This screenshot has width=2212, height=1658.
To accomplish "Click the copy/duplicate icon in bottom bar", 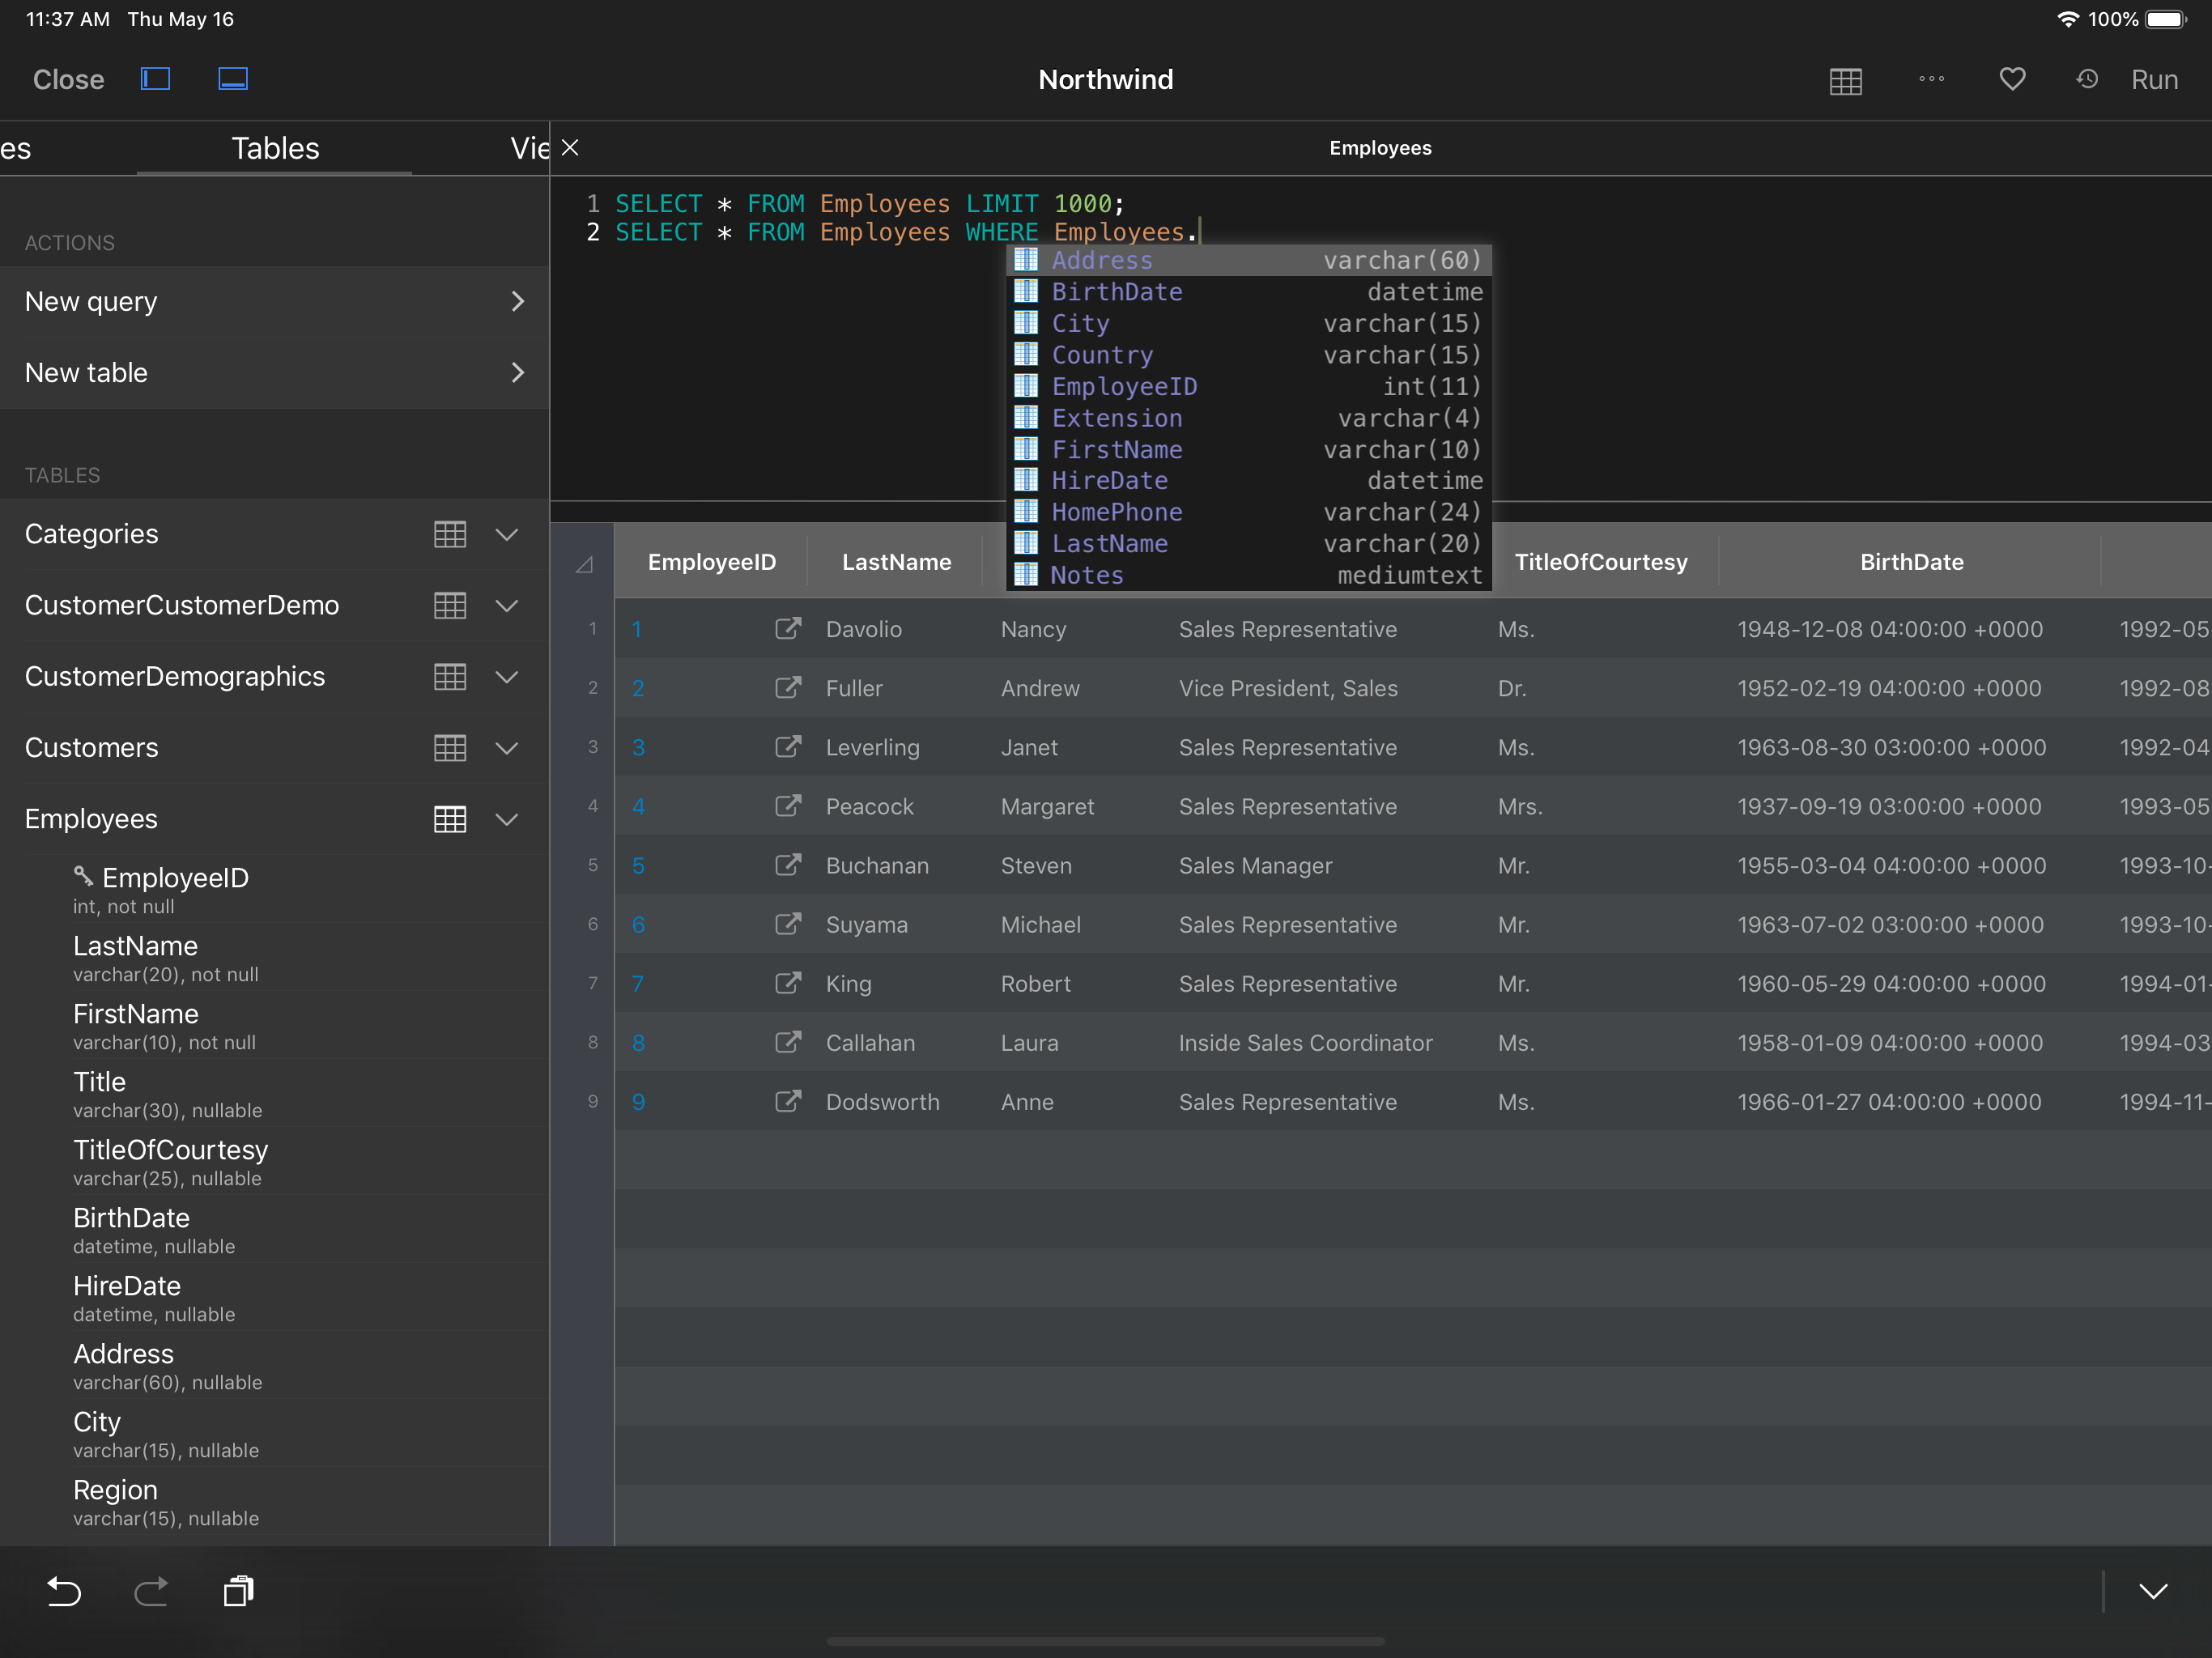I will 238,1591.
